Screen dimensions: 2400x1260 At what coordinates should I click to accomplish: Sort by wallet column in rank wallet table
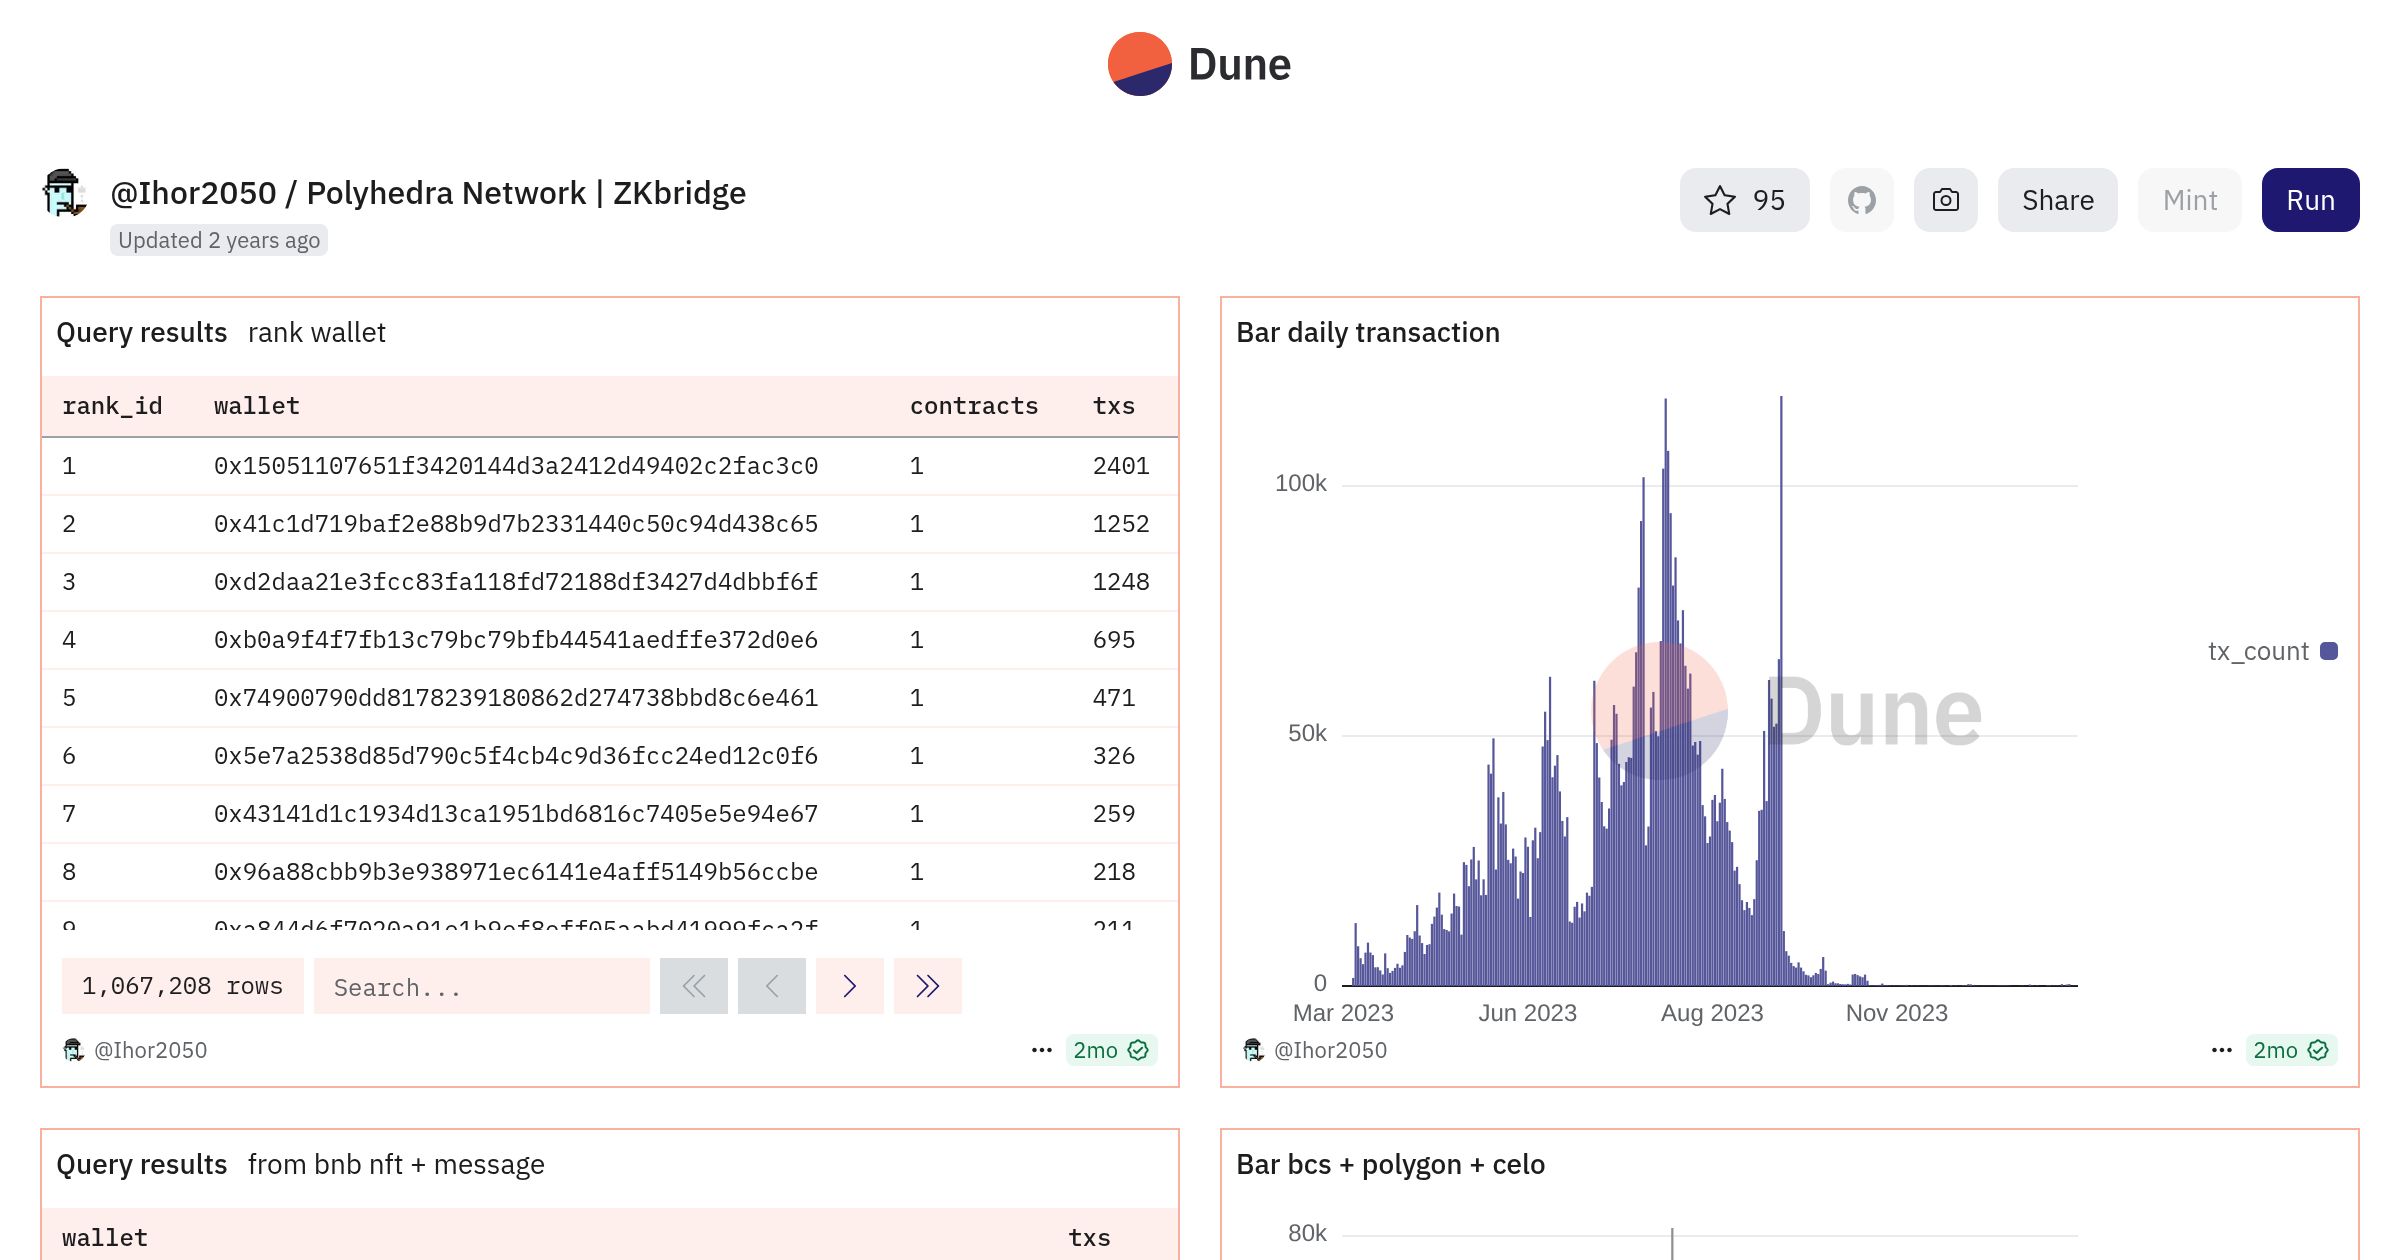[257, 406]
